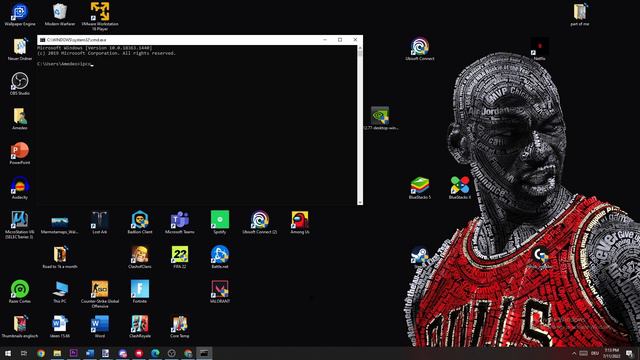
Task: Open the Battle.net launcher shortcut
Action: 220,257
